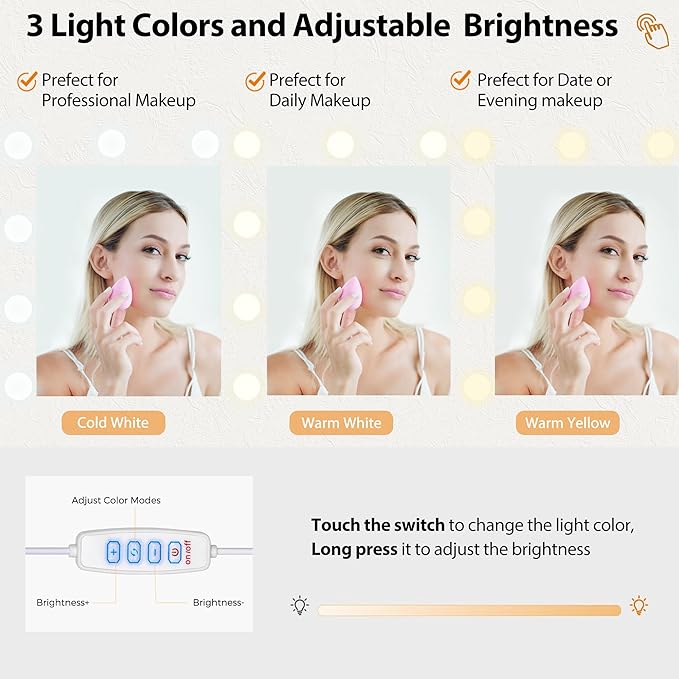
Task: Click the Brightness minus button on the controller
Action: tap(155, 552)
